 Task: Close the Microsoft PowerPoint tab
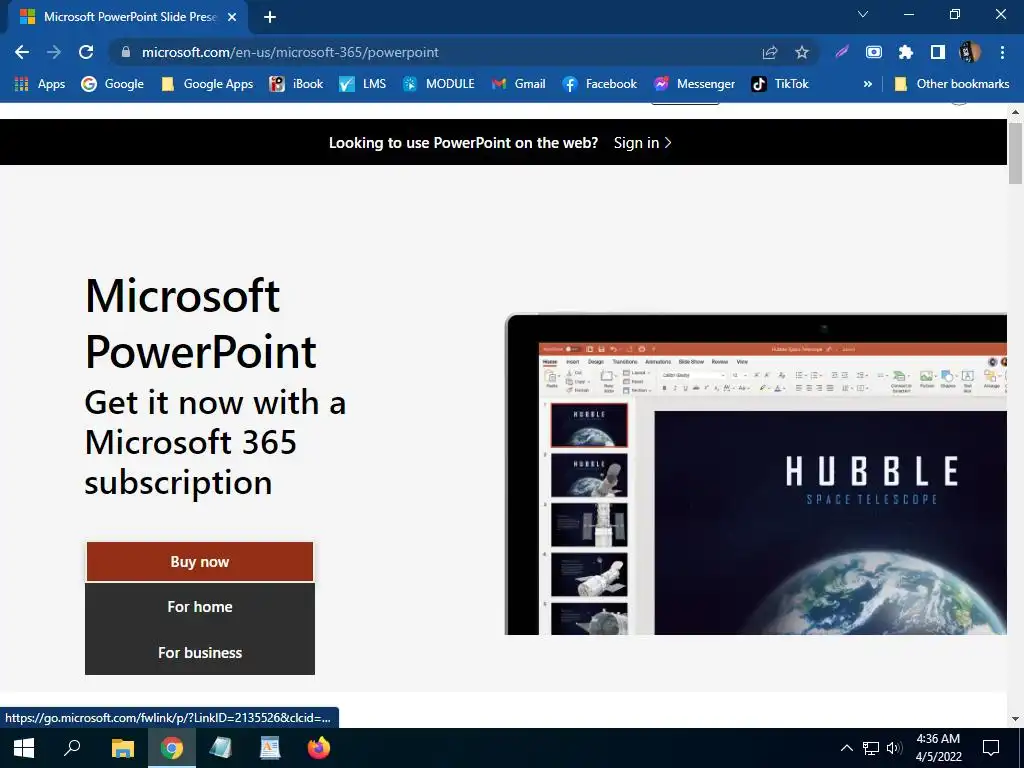pyautogui.click(x=232, y=18)
